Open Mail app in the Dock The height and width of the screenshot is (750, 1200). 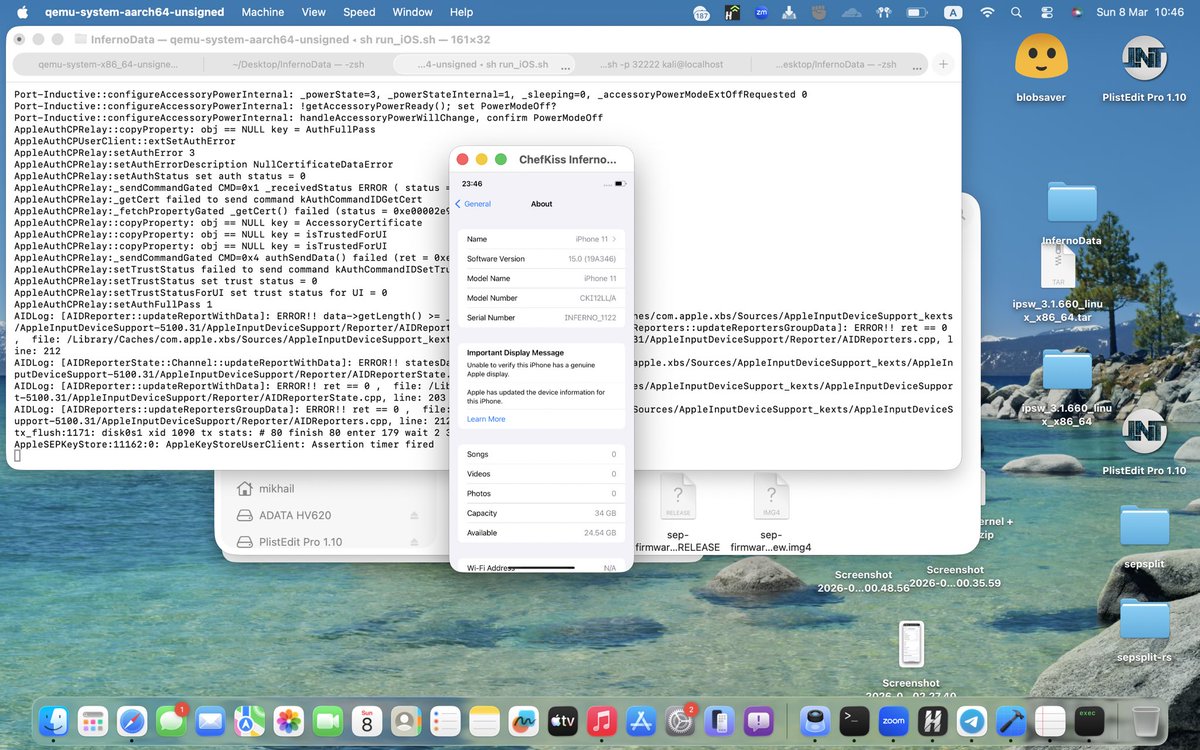[x=210, y=721]
